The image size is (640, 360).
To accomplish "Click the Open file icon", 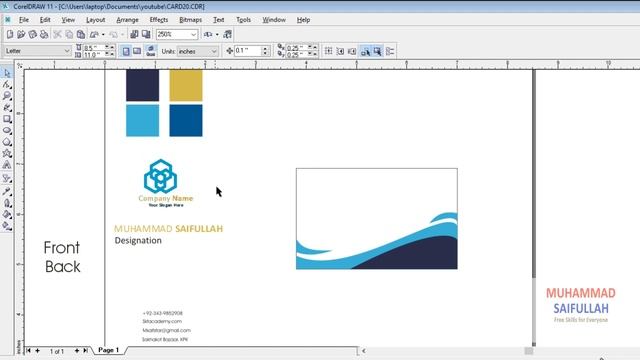I will [x=21, y=34].
